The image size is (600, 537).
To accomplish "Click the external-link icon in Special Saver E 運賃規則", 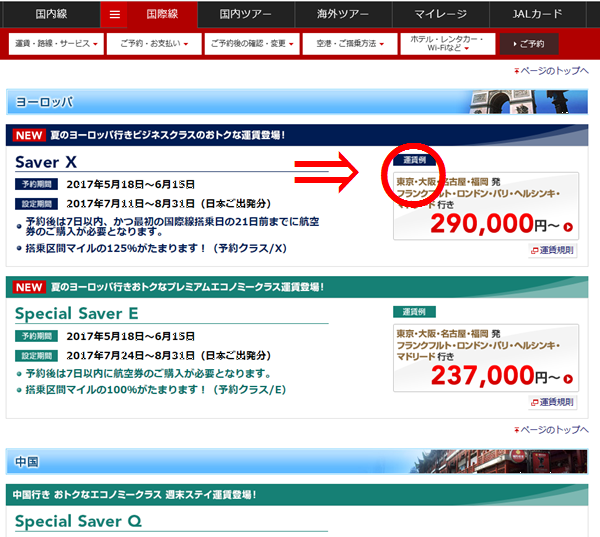I will (x=535, y=403).
